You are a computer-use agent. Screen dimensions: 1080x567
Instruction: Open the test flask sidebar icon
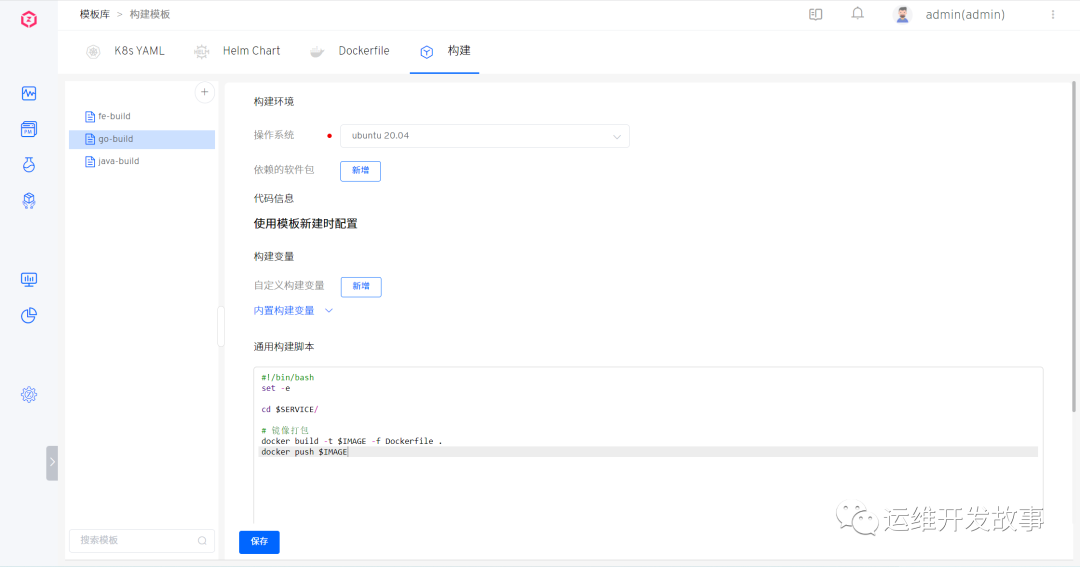pyautogui.click(x=29, y=165)
